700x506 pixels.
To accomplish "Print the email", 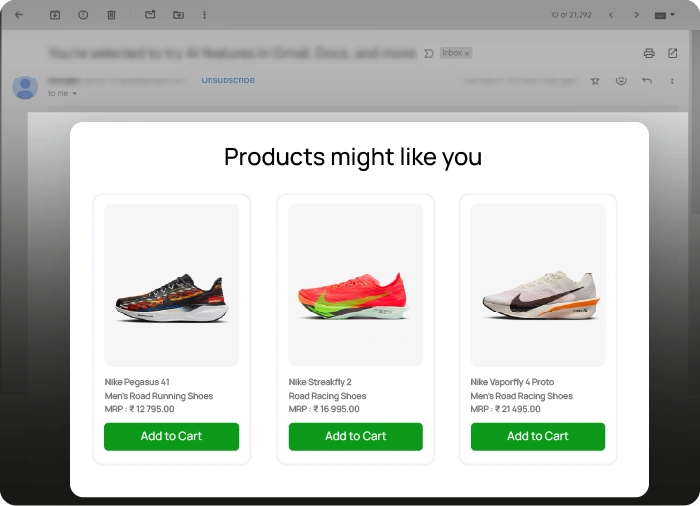I will click(649, 53).
